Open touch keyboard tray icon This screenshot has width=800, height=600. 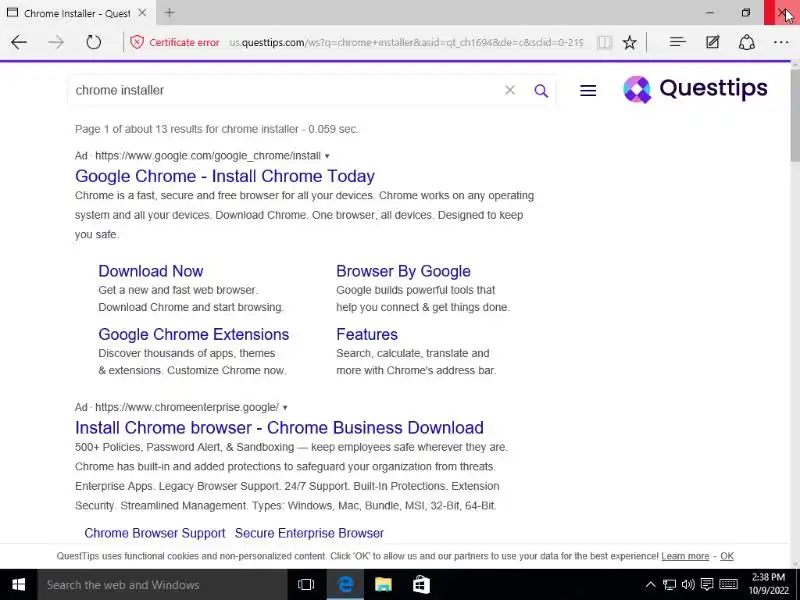pos(729,585)
